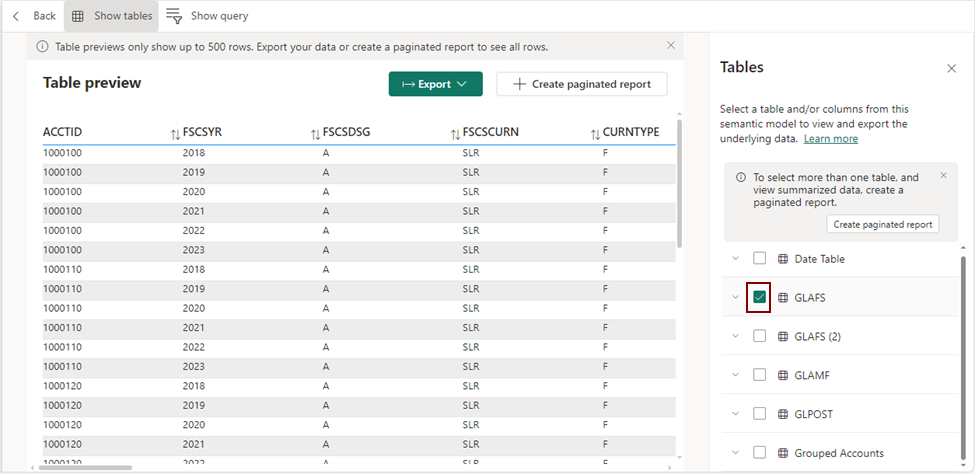Expand the GLAFS table columns
This screenshot has width=975, height=474.
(x=736, y=297)
